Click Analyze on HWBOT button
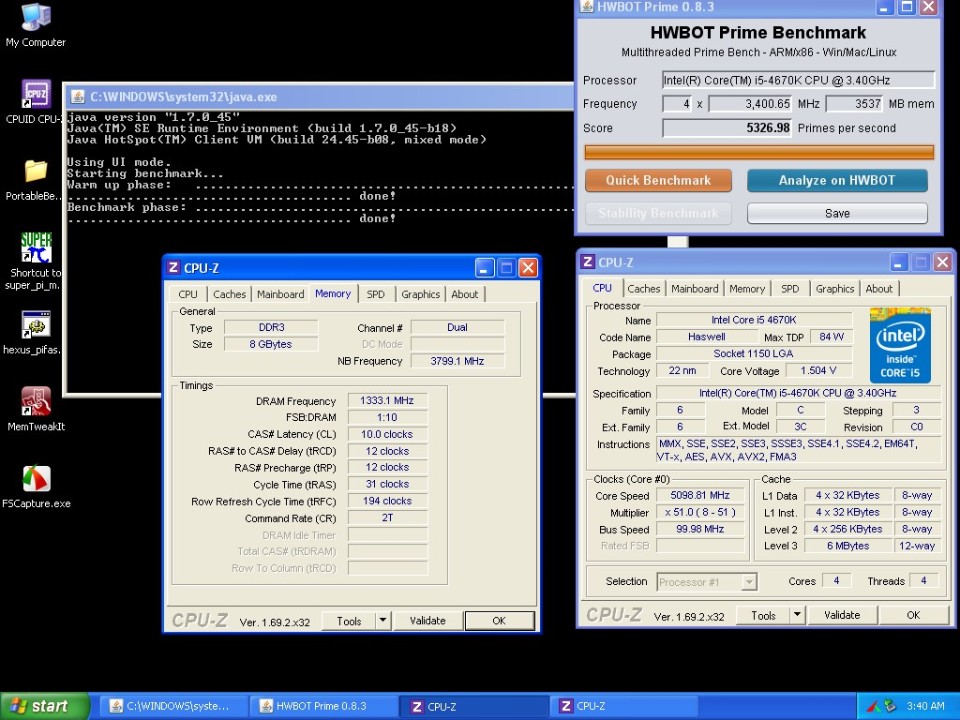Image resolution: width=960 pixels, height=720 pixels. 837,181
